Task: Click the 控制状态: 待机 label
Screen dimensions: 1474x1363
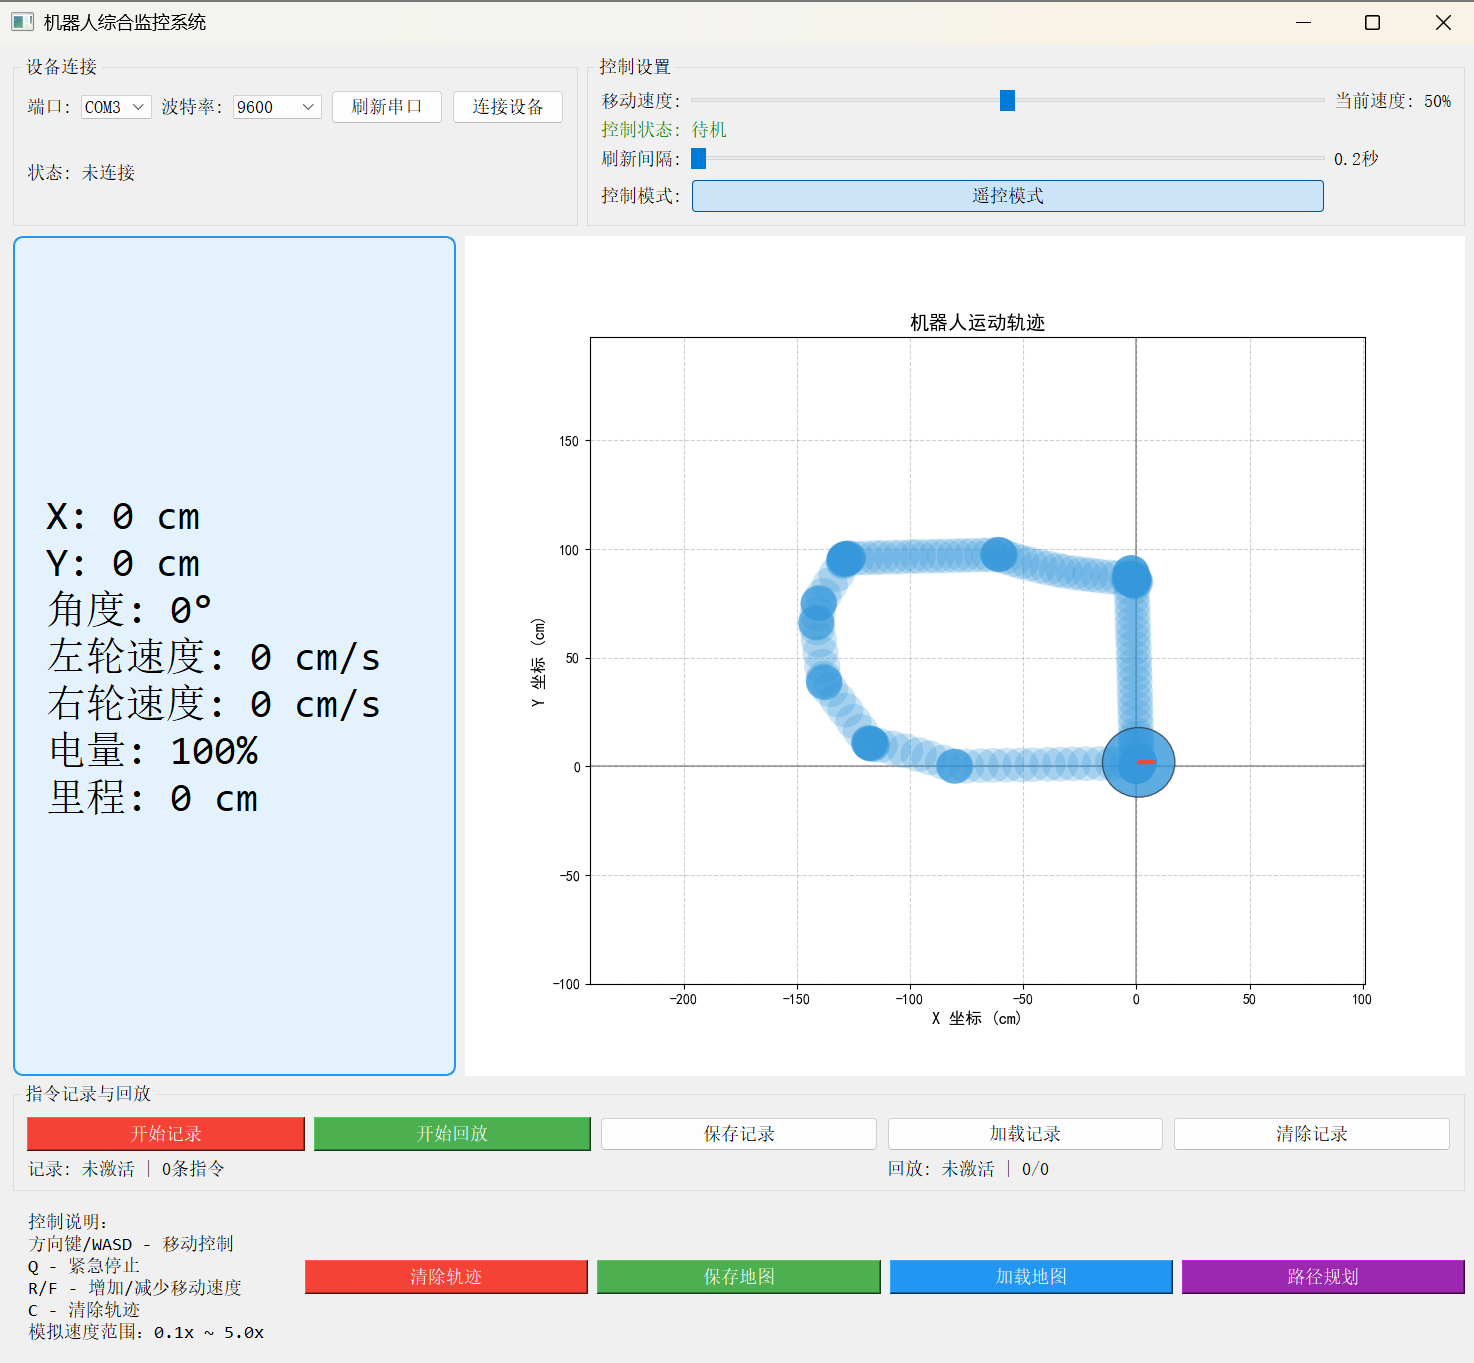Action: click(x=664, y=130)
